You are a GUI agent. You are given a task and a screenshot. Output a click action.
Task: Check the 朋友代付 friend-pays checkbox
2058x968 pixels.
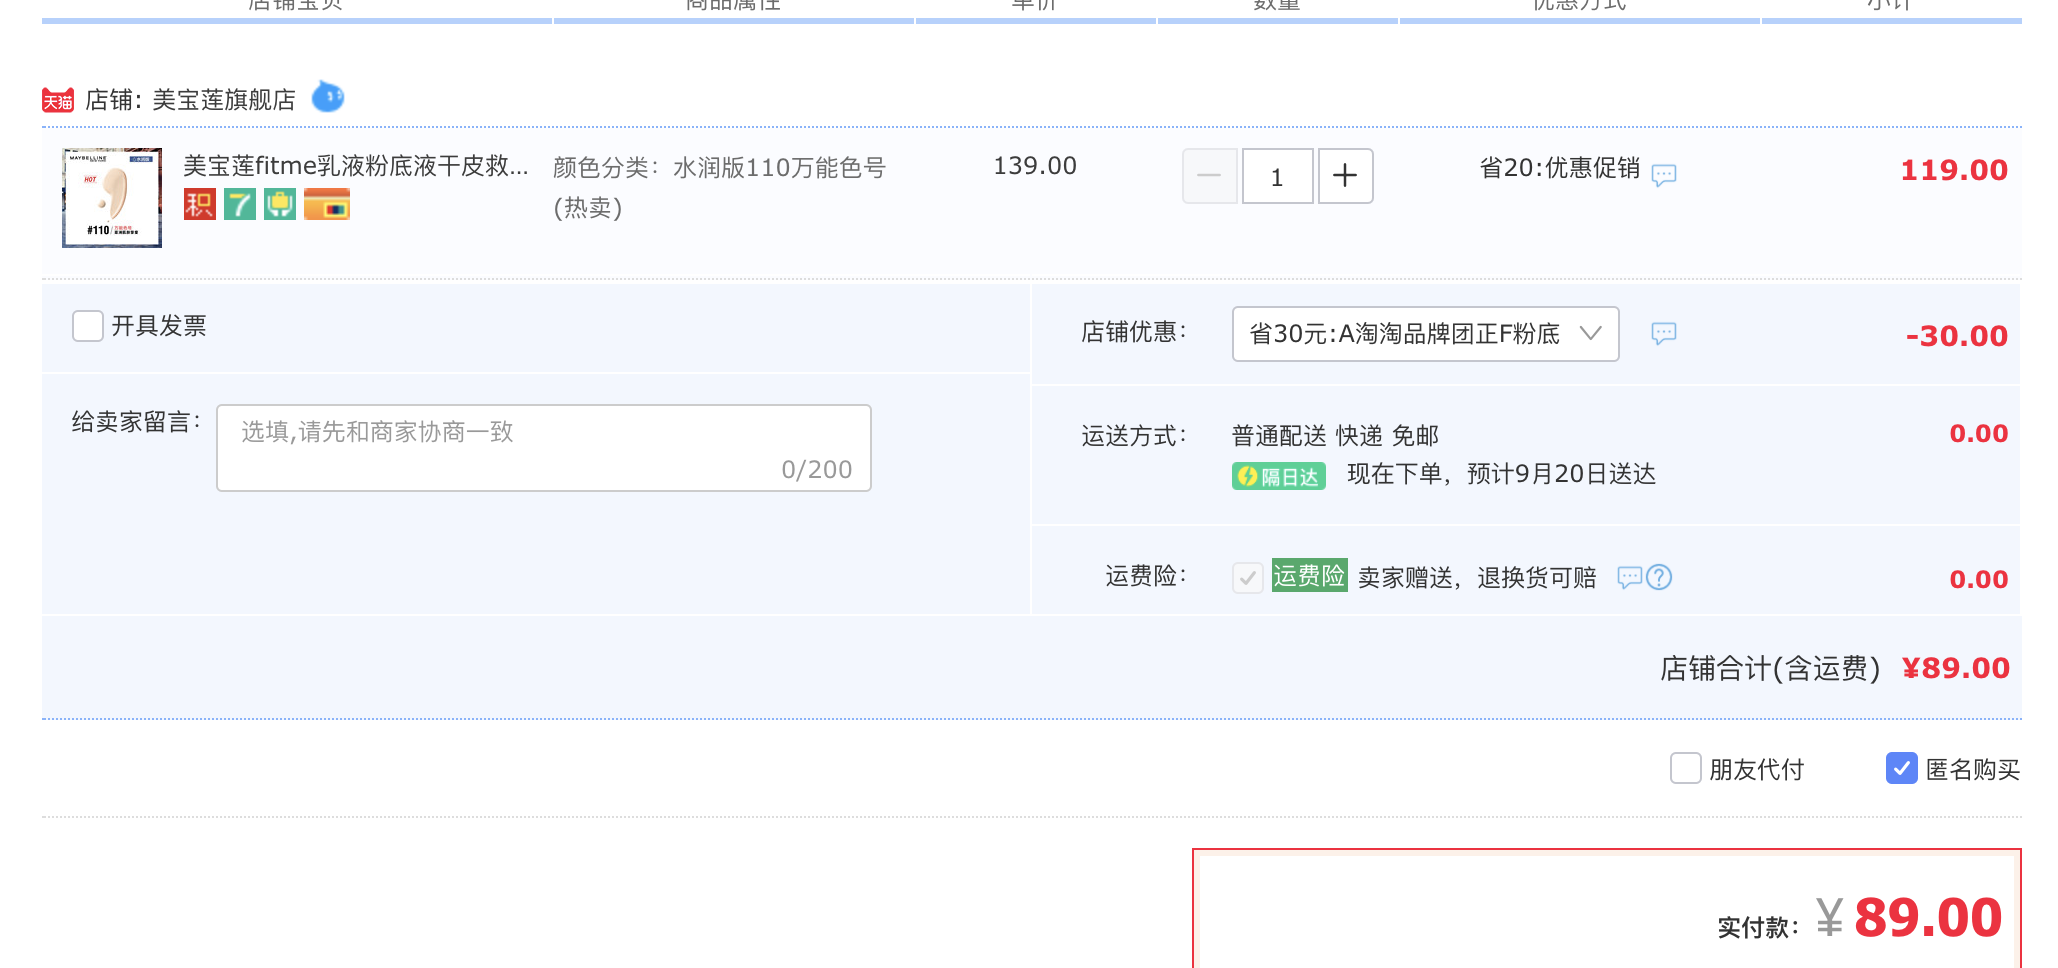[x=1686, y=768]
